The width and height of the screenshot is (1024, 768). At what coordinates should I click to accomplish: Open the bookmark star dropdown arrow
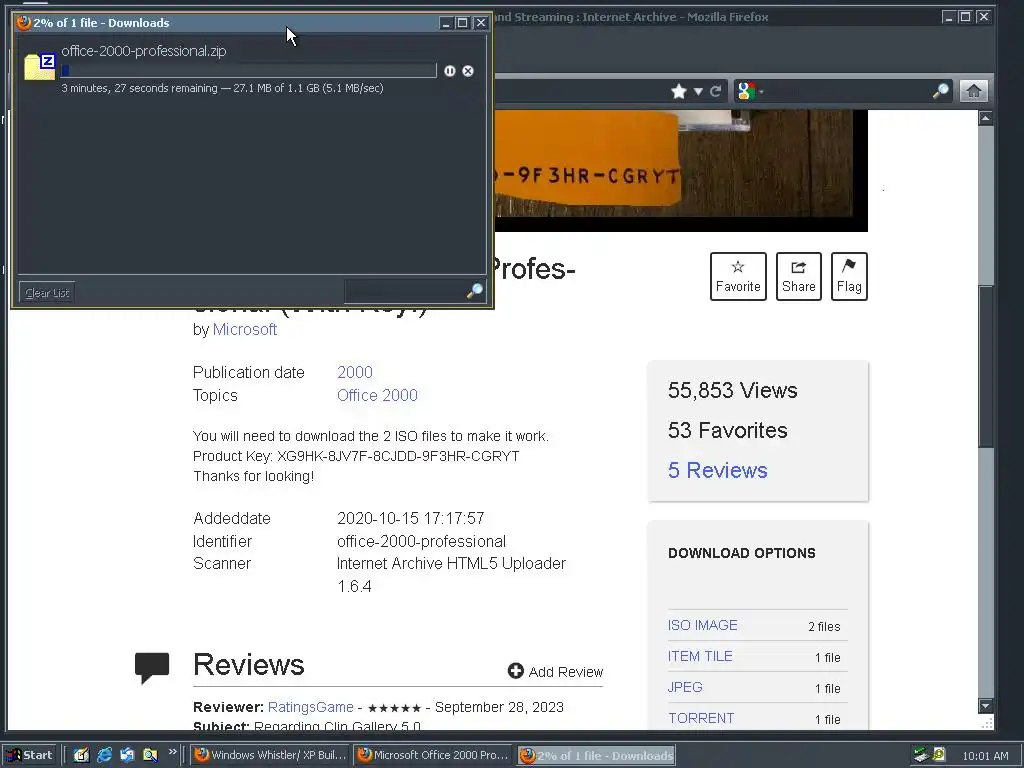click(x=698, y=91)
